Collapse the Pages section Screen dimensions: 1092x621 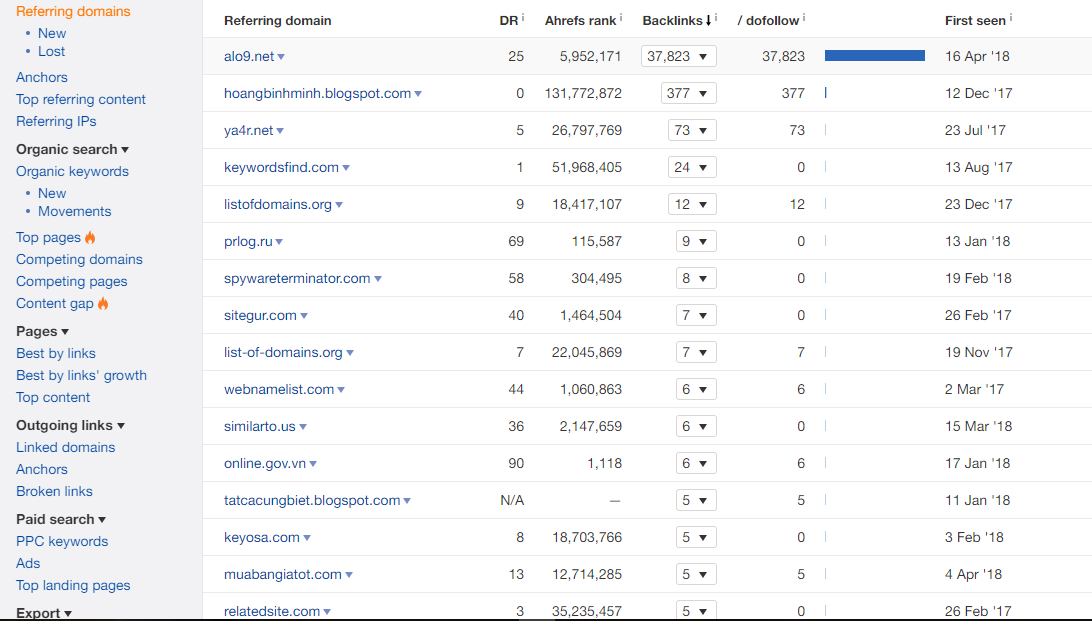(x=42, y=331)
